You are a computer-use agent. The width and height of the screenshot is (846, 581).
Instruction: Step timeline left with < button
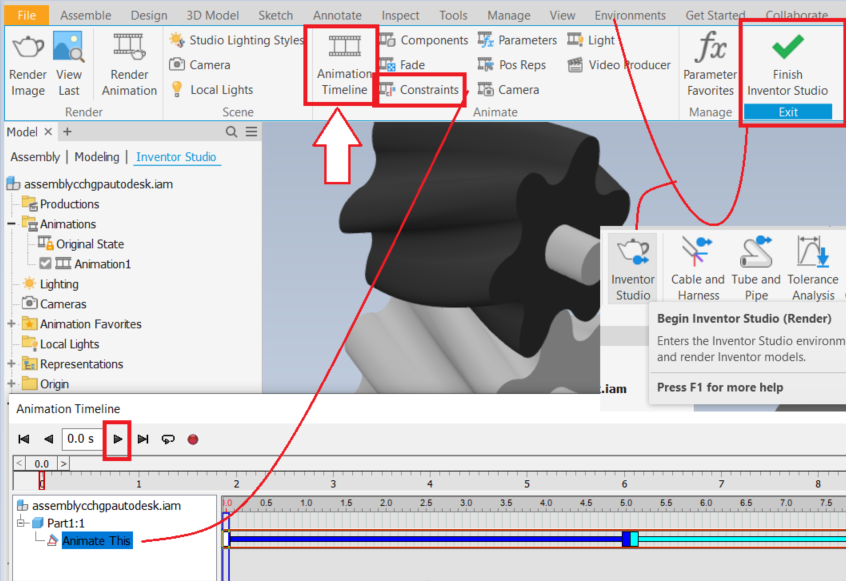pyautogui.click(x=19, y=463)
